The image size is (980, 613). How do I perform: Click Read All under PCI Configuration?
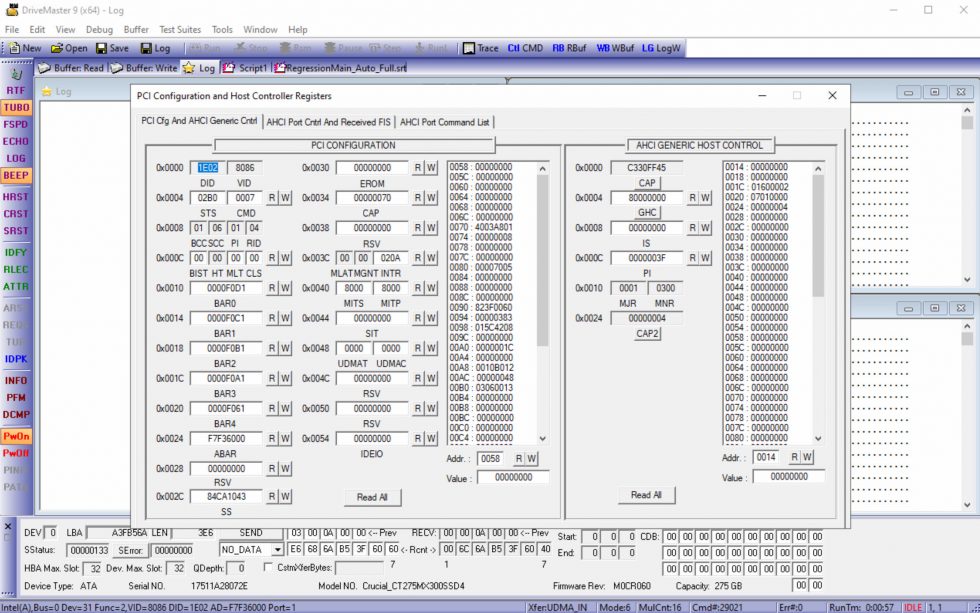[372, 497]
